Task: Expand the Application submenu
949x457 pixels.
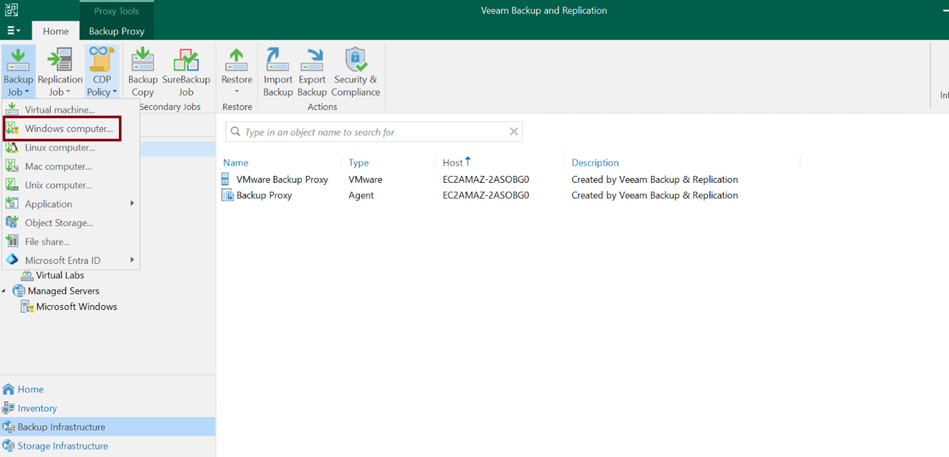Action: pyautogui.click(x=70, y=204)
